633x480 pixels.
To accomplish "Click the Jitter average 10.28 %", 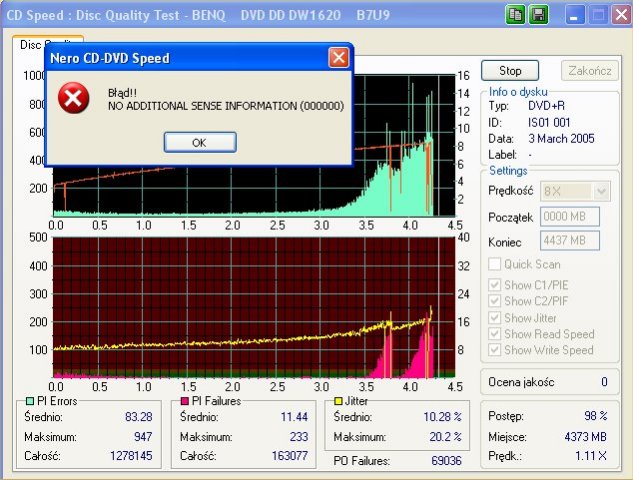I will pos(442,417).
